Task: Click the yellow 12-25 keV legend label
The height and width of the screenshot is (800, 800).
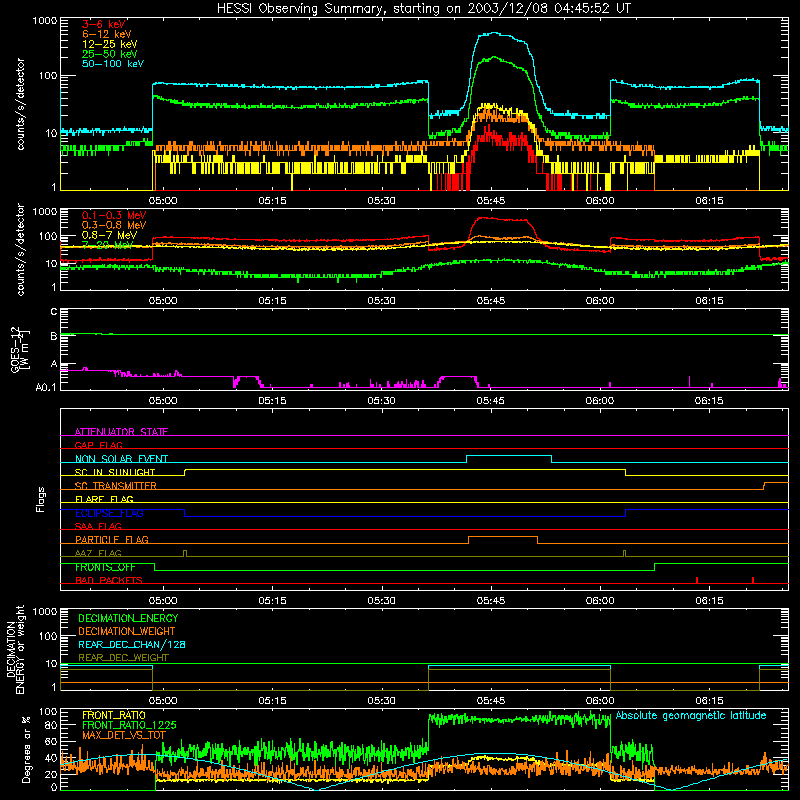Action: point(110,44)
